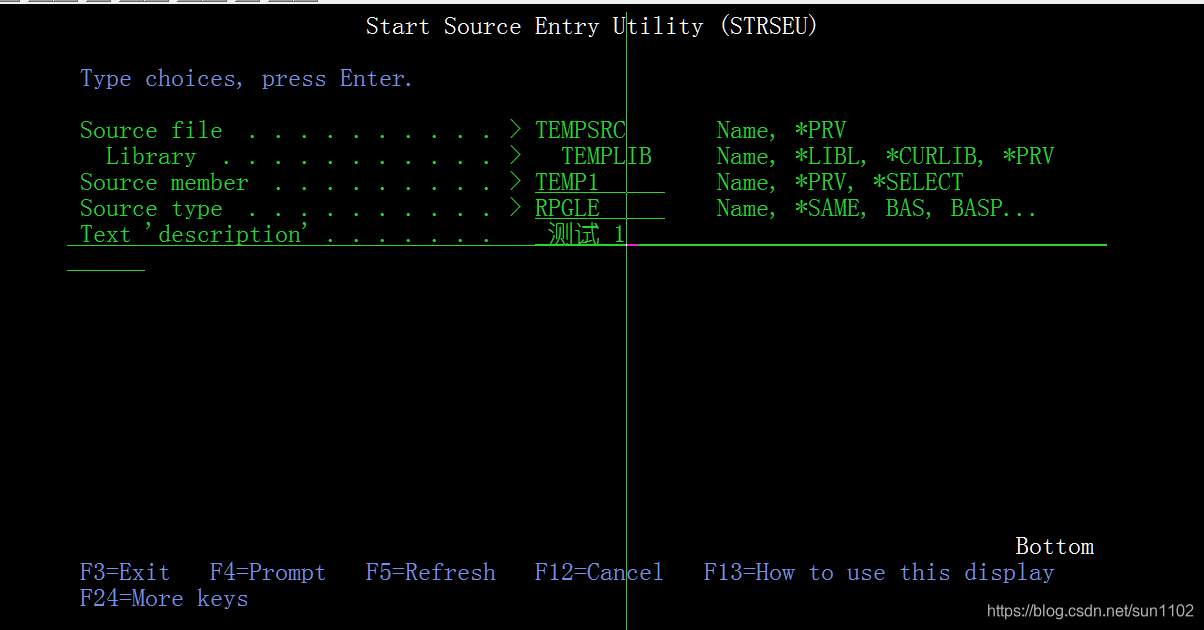Click F4=Prompt function key
Viewport: 1204px width, 630px height.
[x=268, y=573]
